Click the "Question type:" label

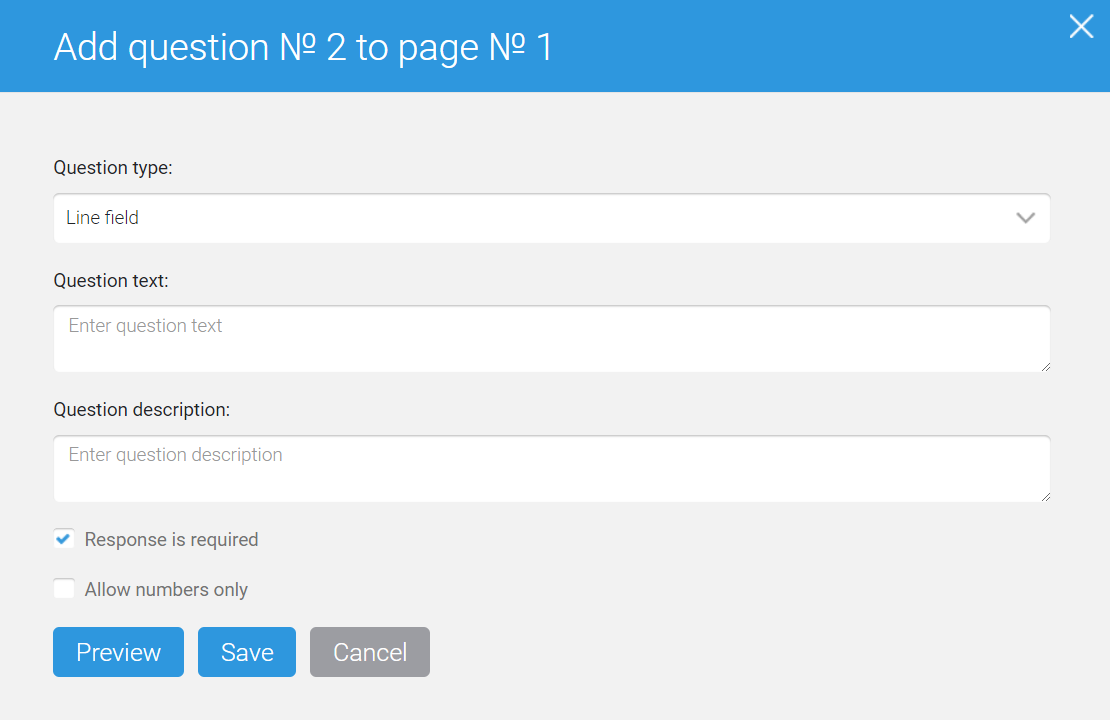point(113,168)
